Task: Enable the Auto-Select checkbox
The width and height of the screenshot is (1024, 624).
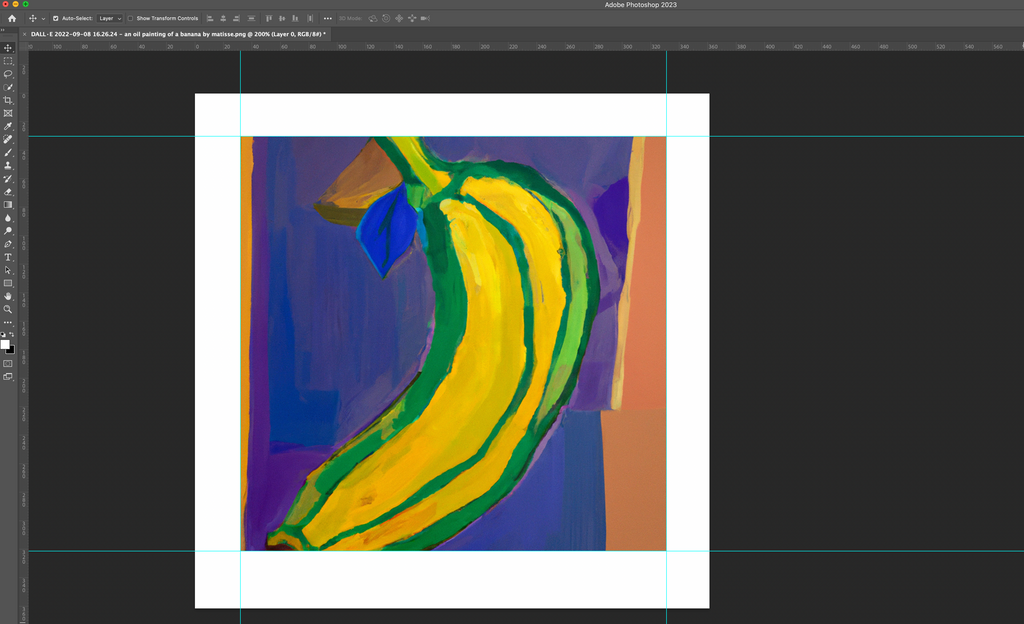Action: point(57,17)
